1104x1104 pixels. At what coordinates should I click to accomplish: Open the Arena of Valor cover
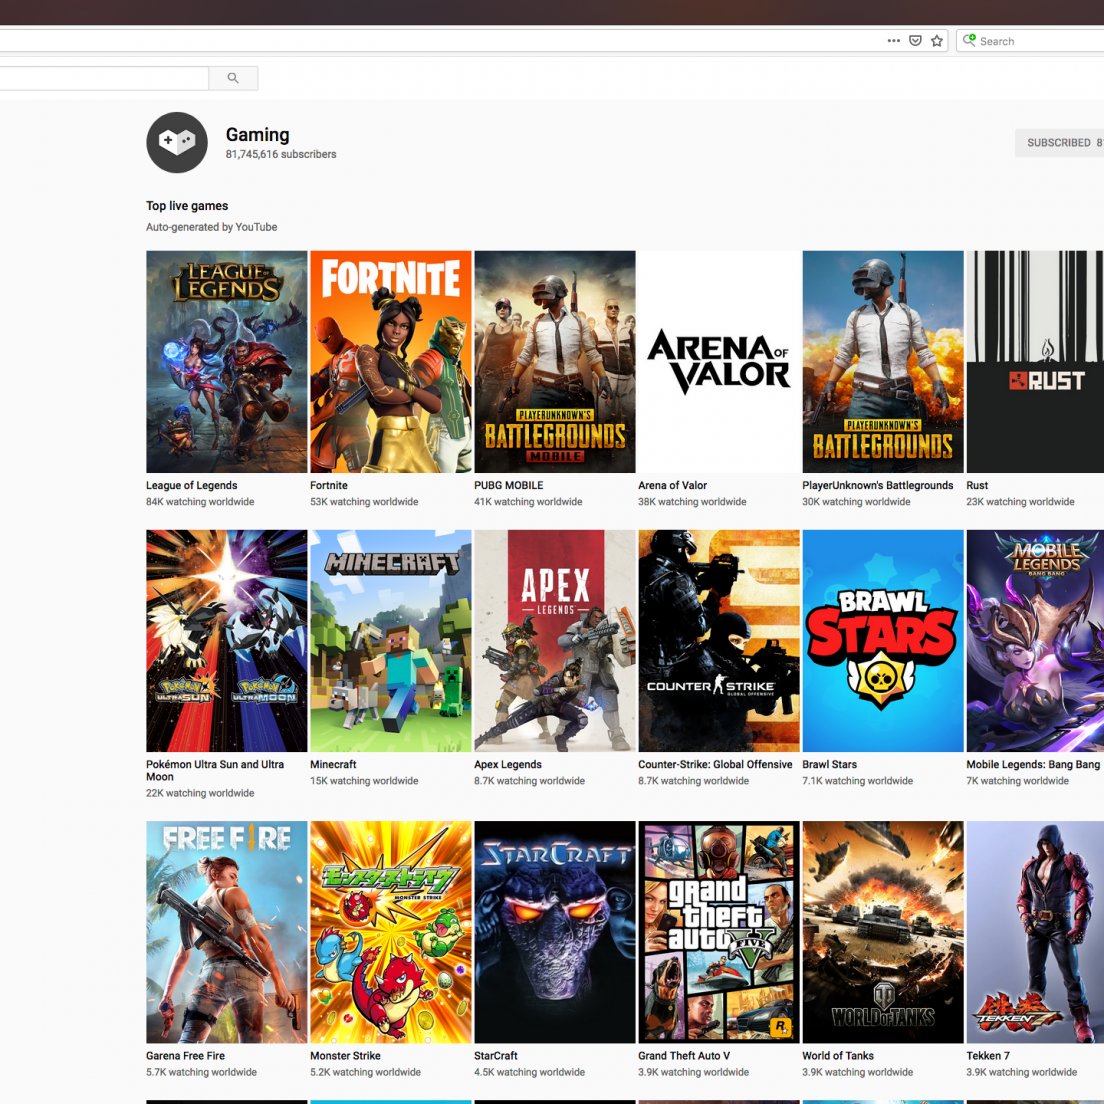(718, 361)
